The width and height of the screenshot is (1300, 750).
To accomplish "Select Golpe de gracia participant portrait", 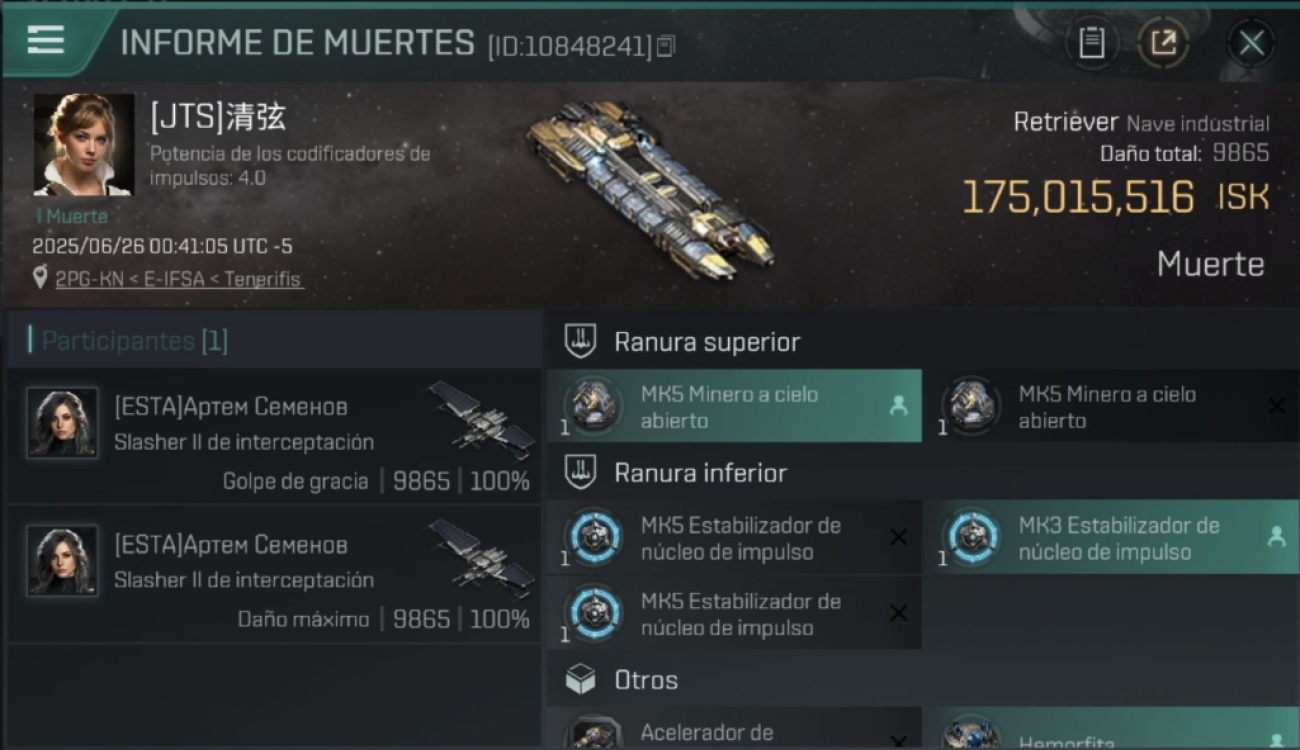I will point(62,423).
